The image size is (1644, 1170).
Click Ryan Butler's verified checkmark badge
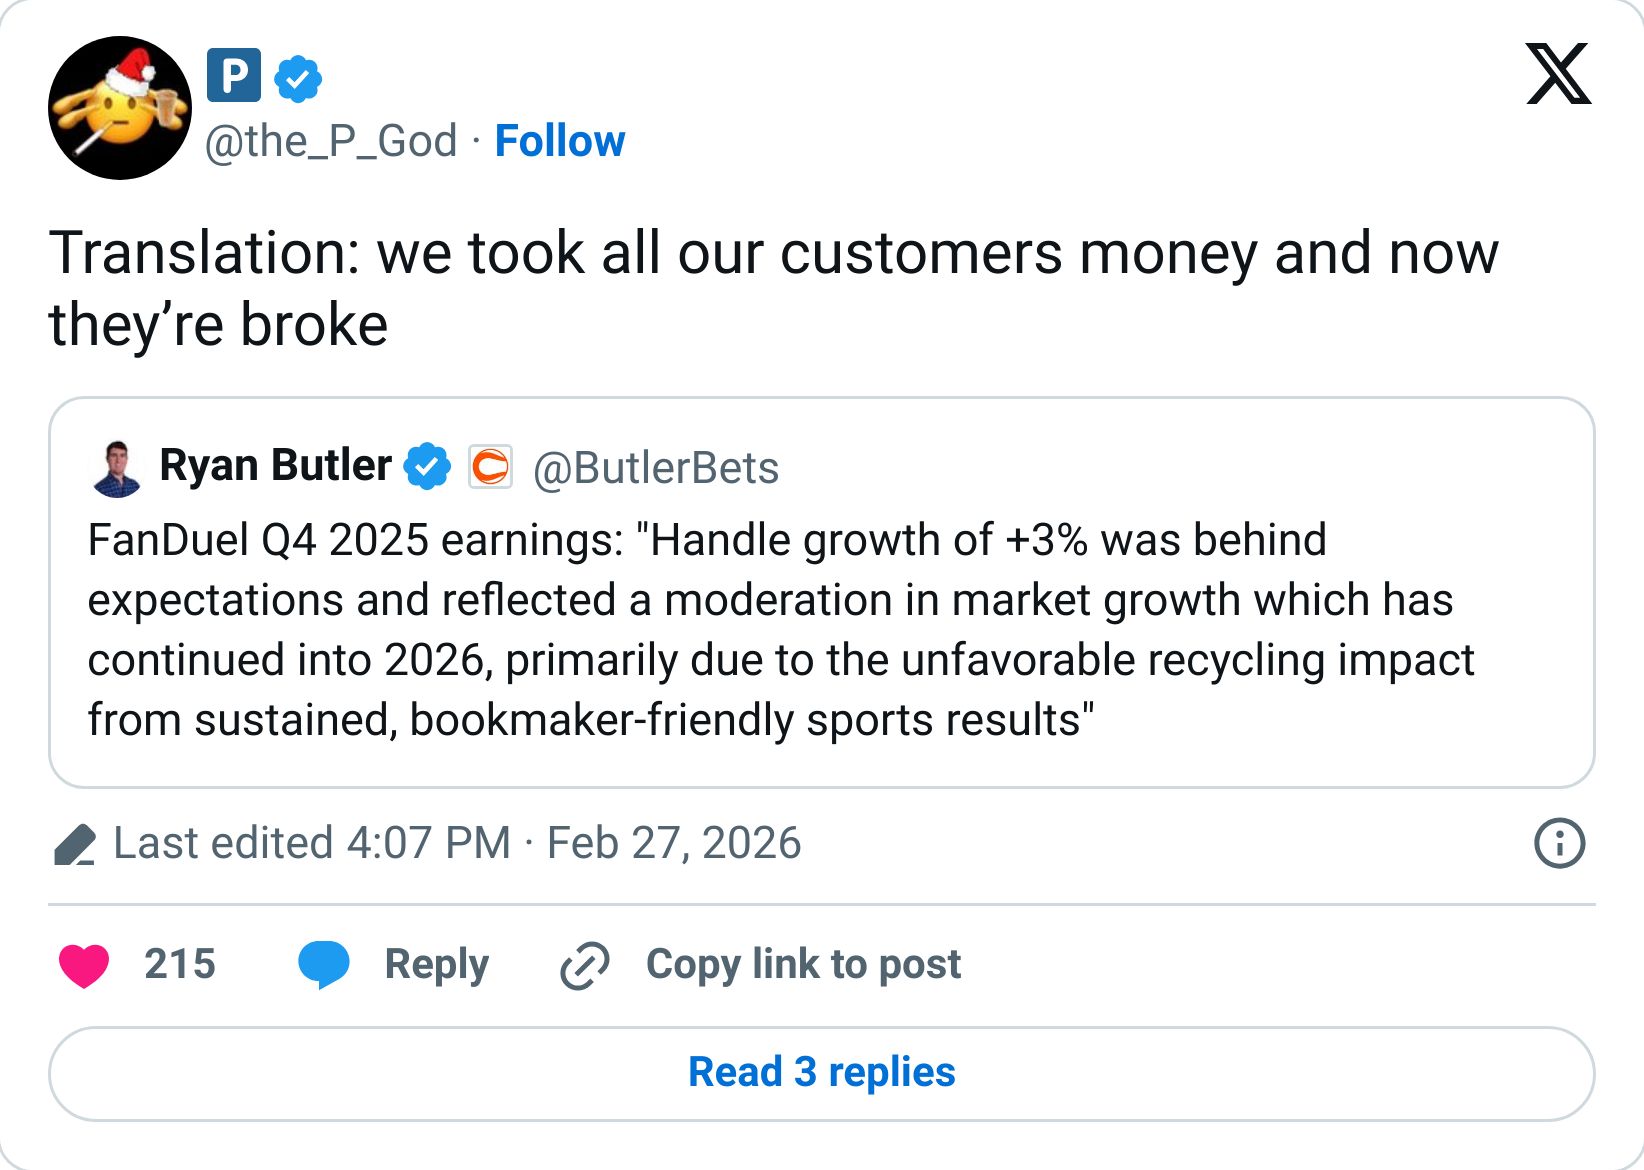pos(428,464)
